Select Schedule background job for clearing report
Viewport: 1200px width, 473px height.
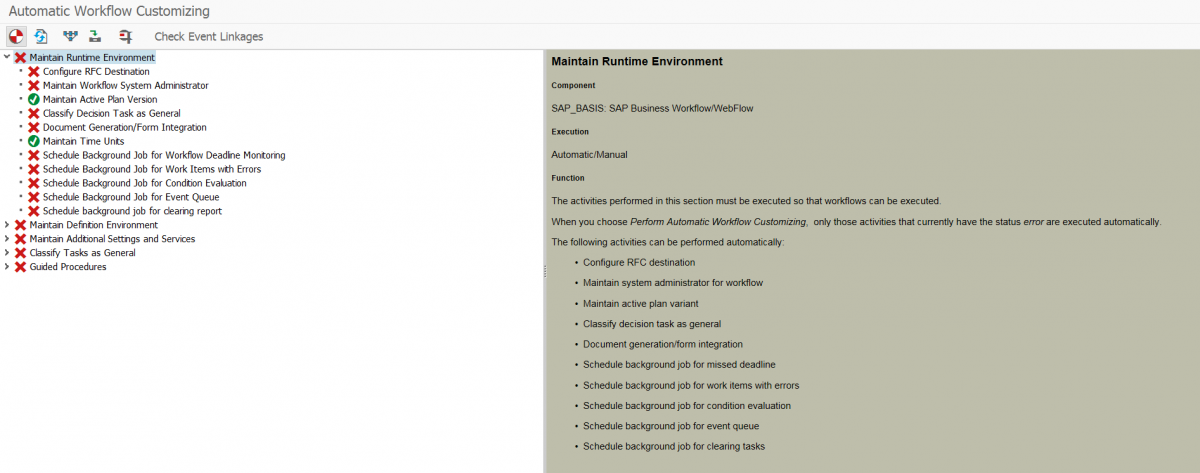(x=132, y=211)
